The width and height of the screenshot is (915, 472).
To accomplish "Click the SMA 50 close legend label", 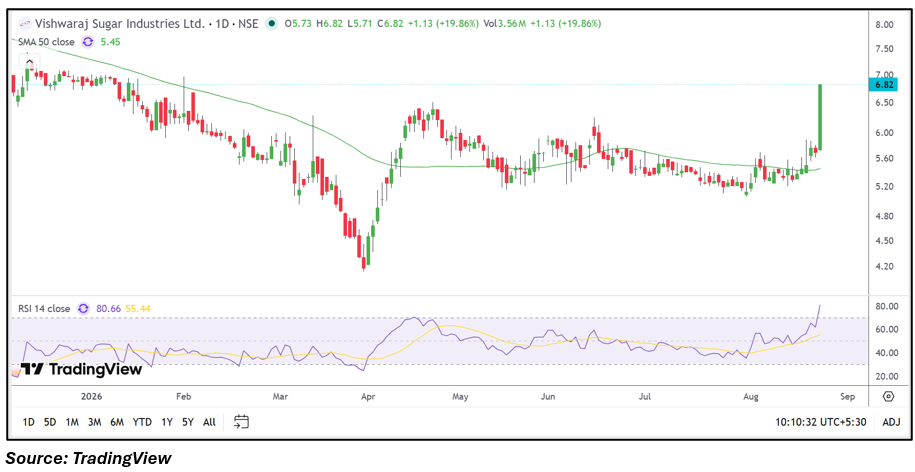I will (x=46, y=42).
